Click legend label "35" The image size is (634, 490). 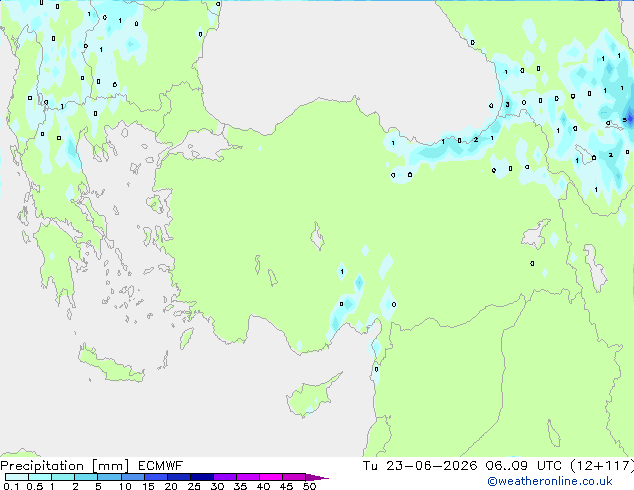240,486
